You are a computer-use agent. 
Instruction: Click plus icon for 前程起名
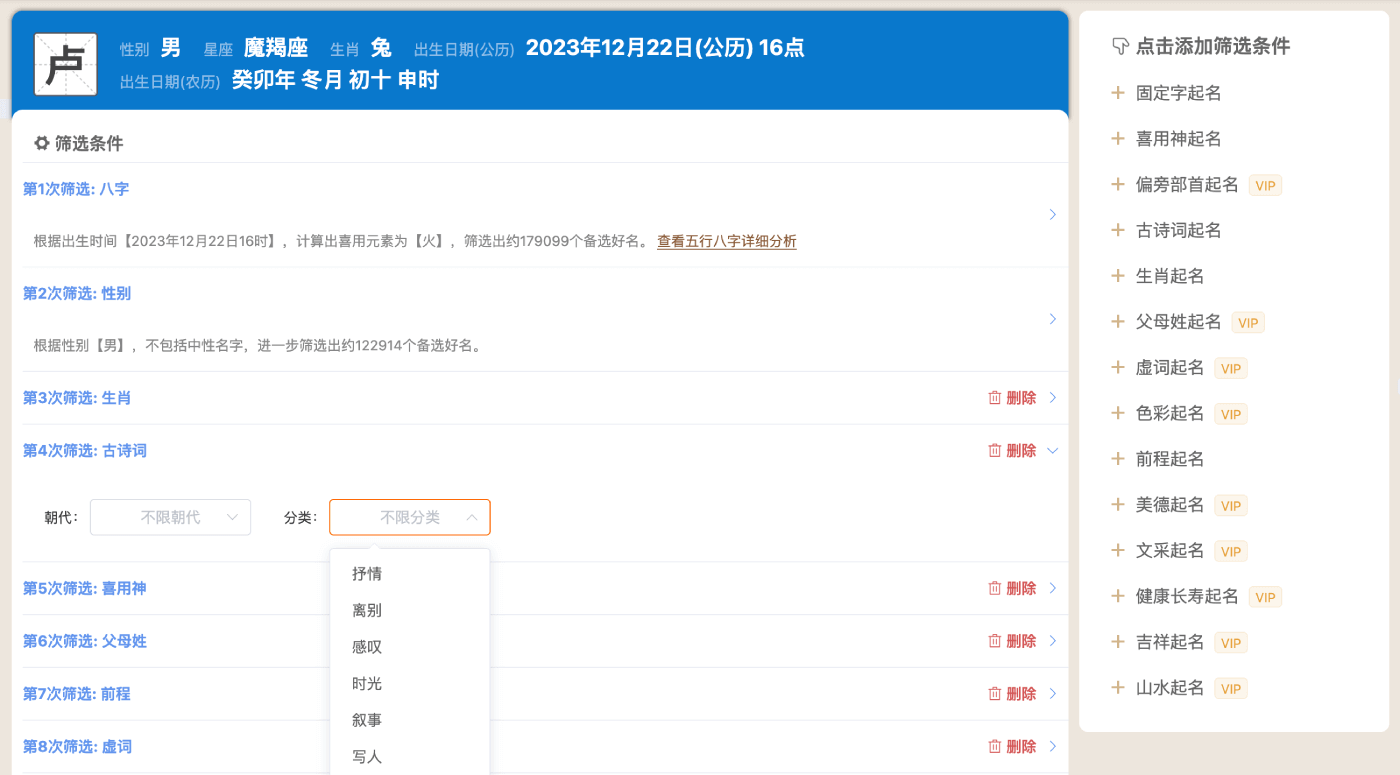tap(1118, 459)
